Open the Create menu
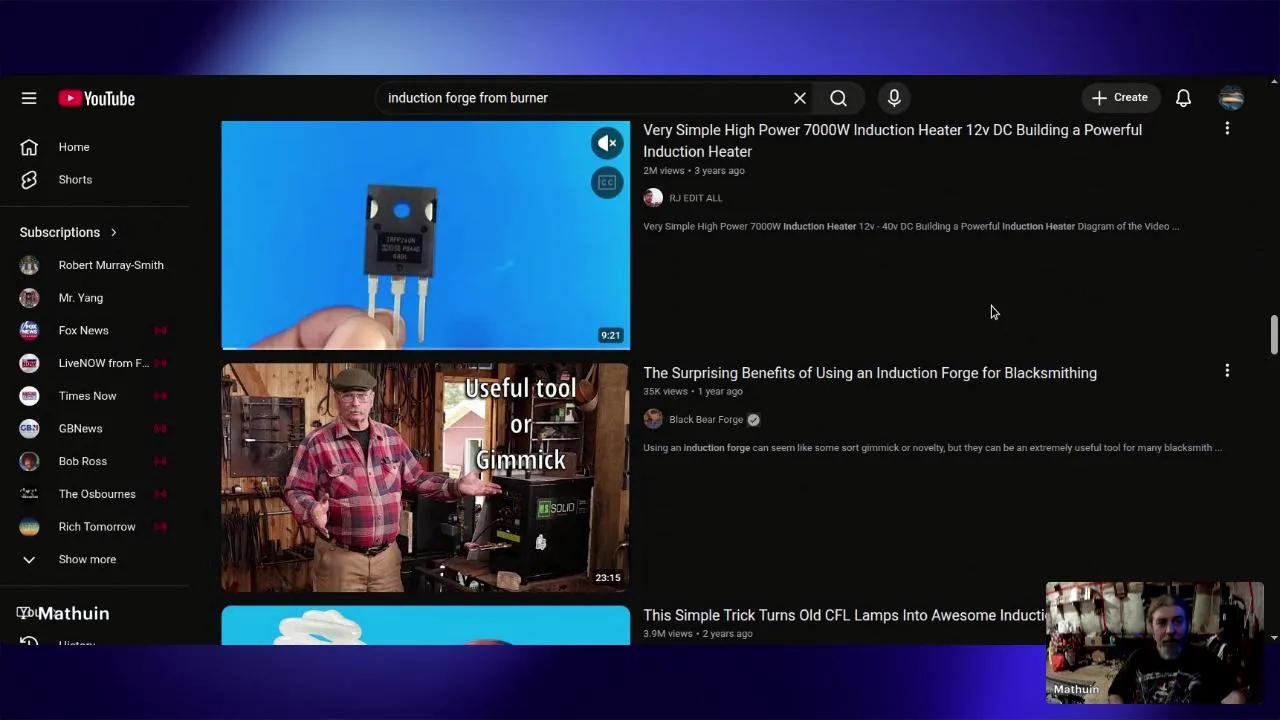Screen dimensions: 1280x720 (x=1120, y=97)
